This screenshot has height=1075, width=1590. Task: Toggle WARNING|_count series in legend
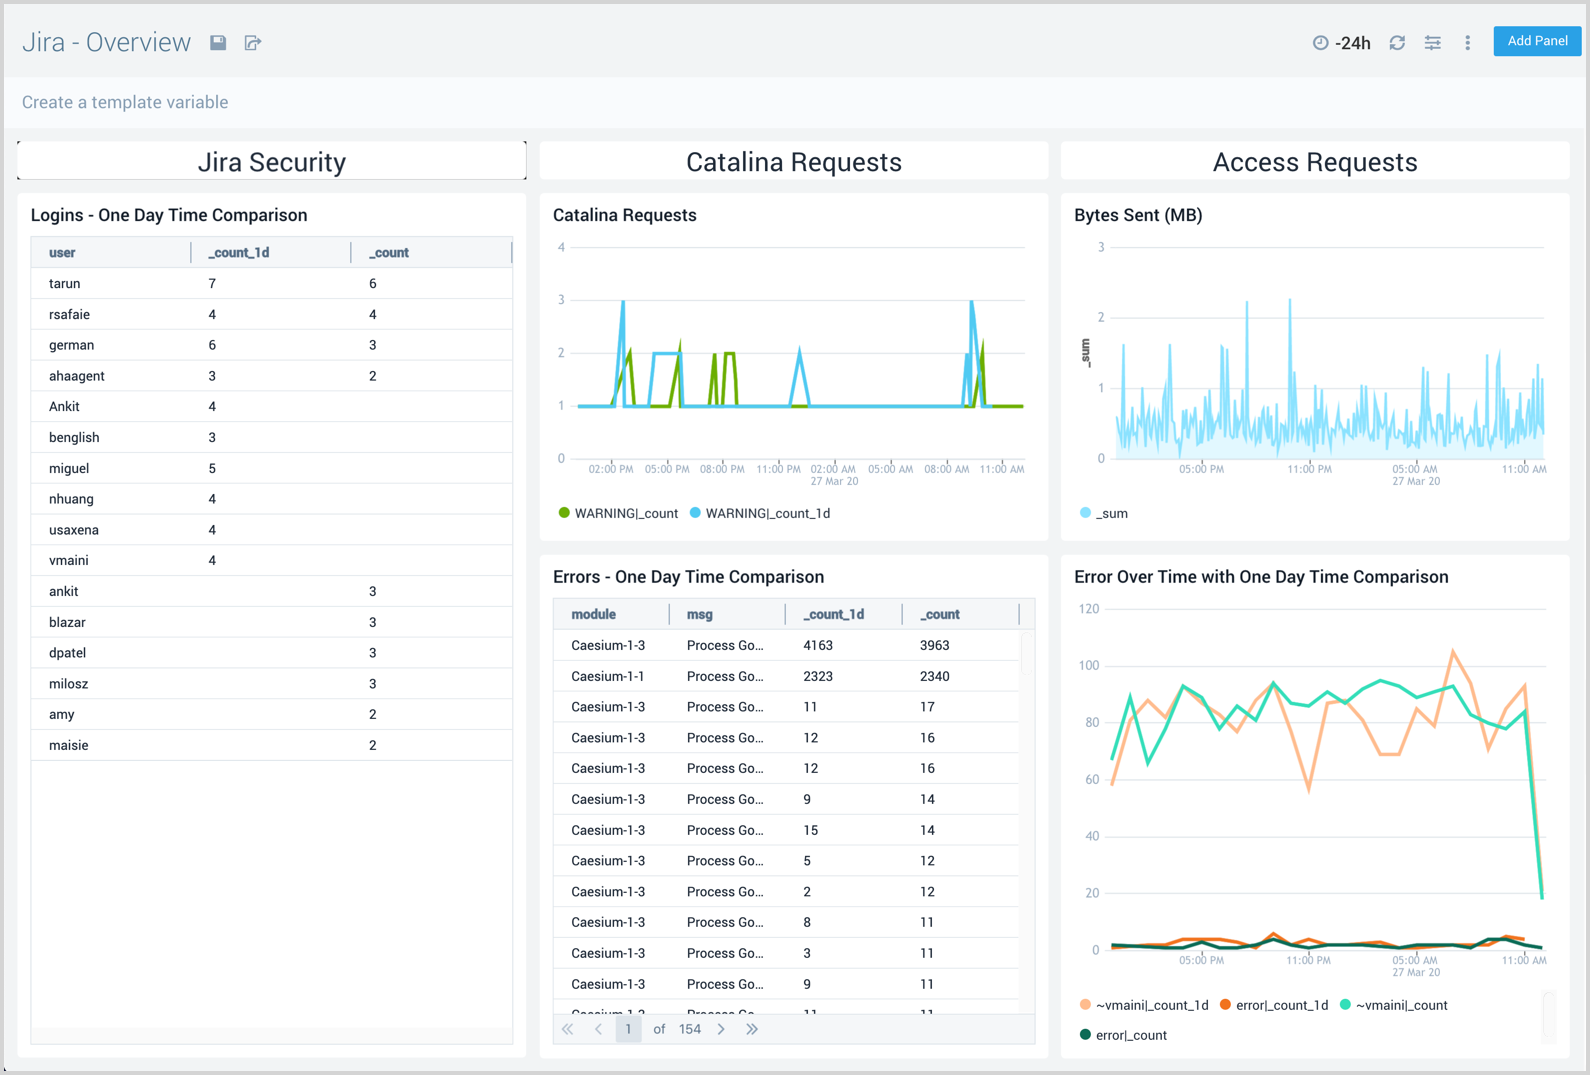[625, 513]
